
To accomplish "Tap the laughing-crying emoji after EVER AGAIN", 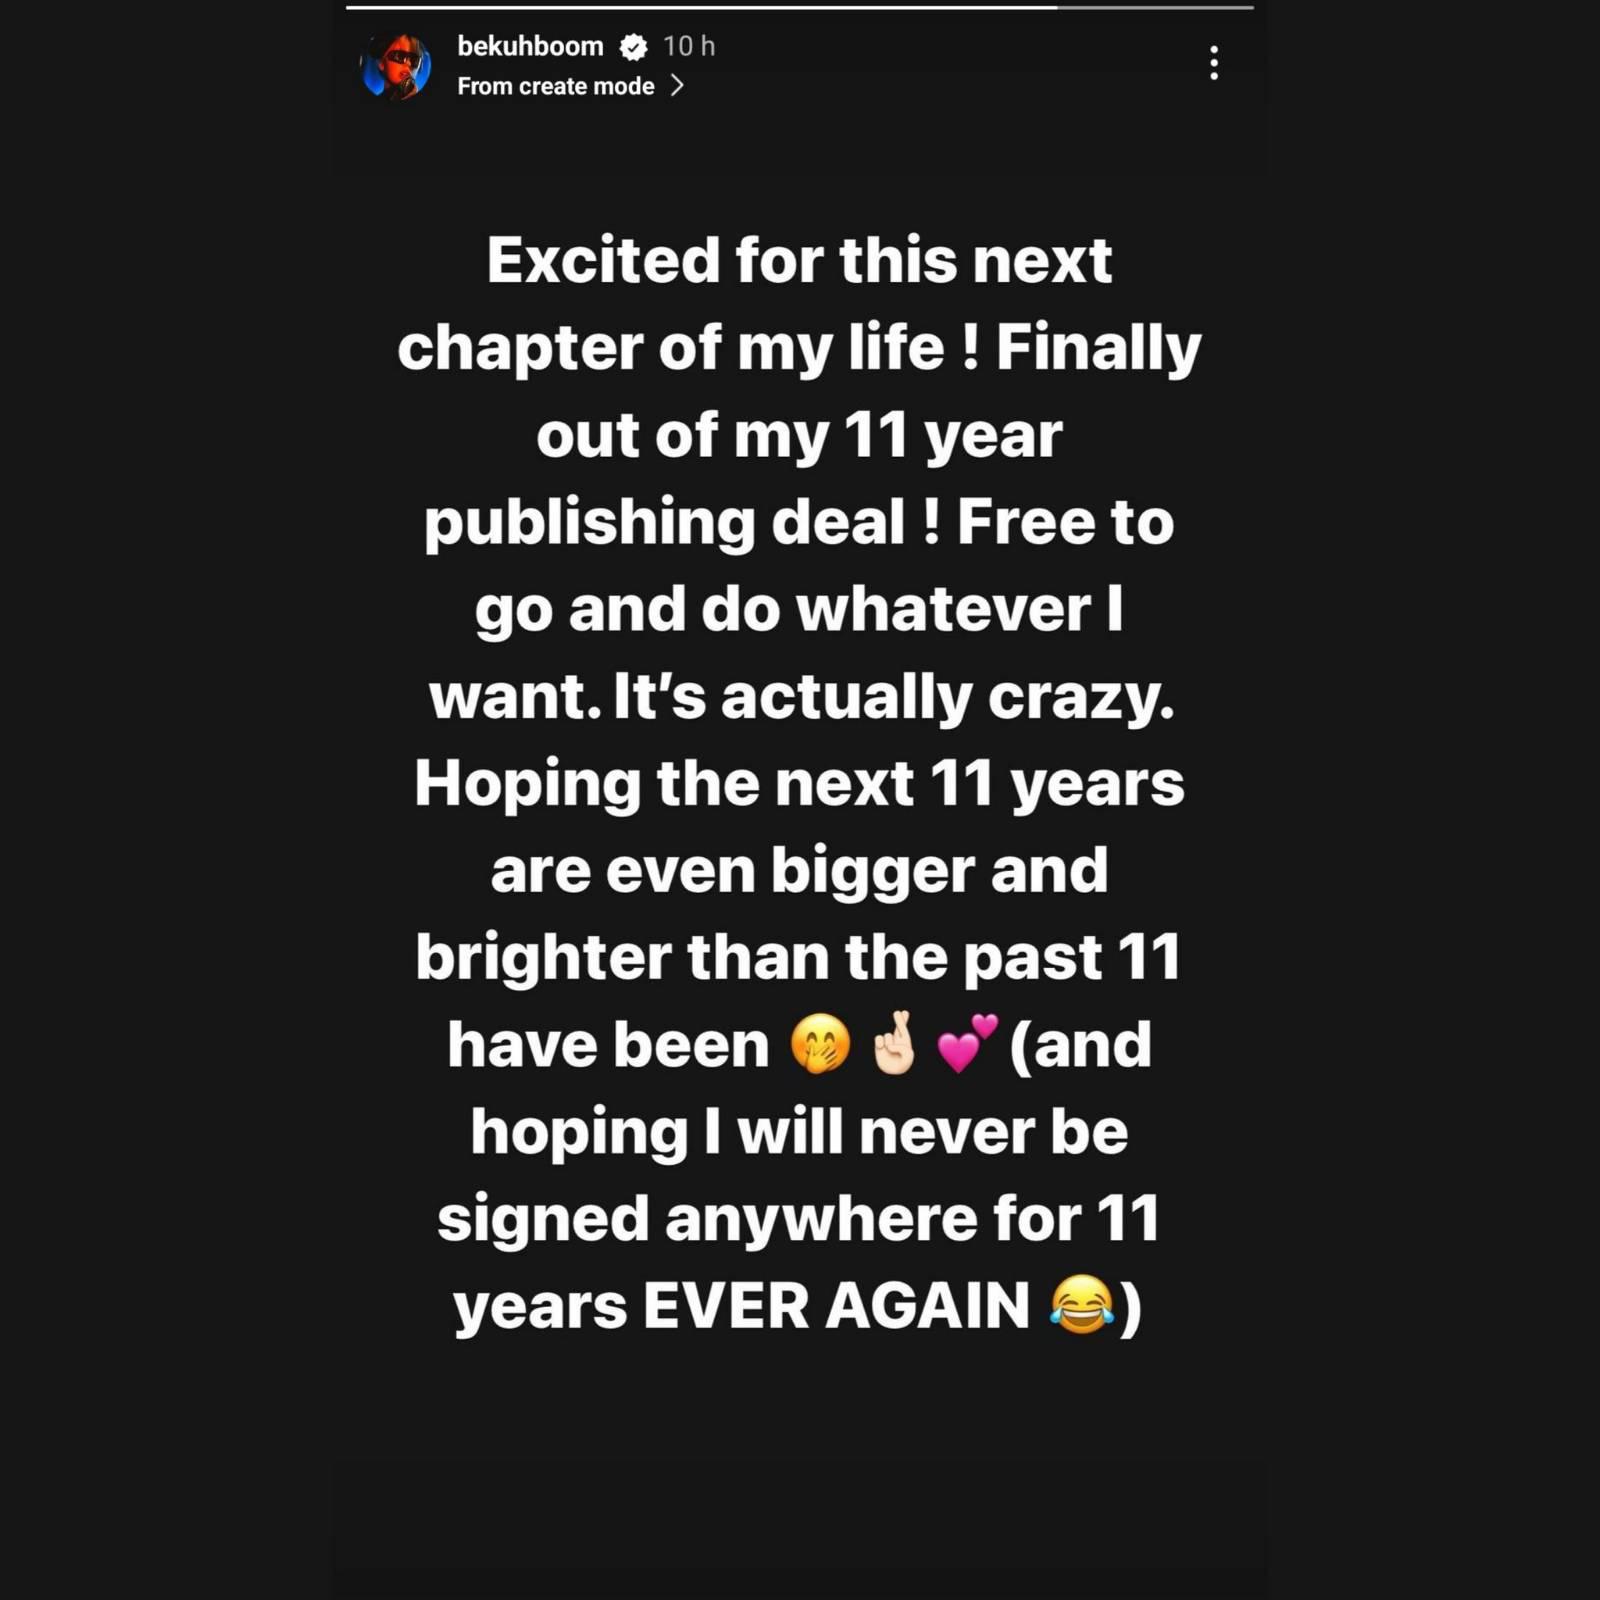I will pyautogui.click(x=1082, y=1305).
